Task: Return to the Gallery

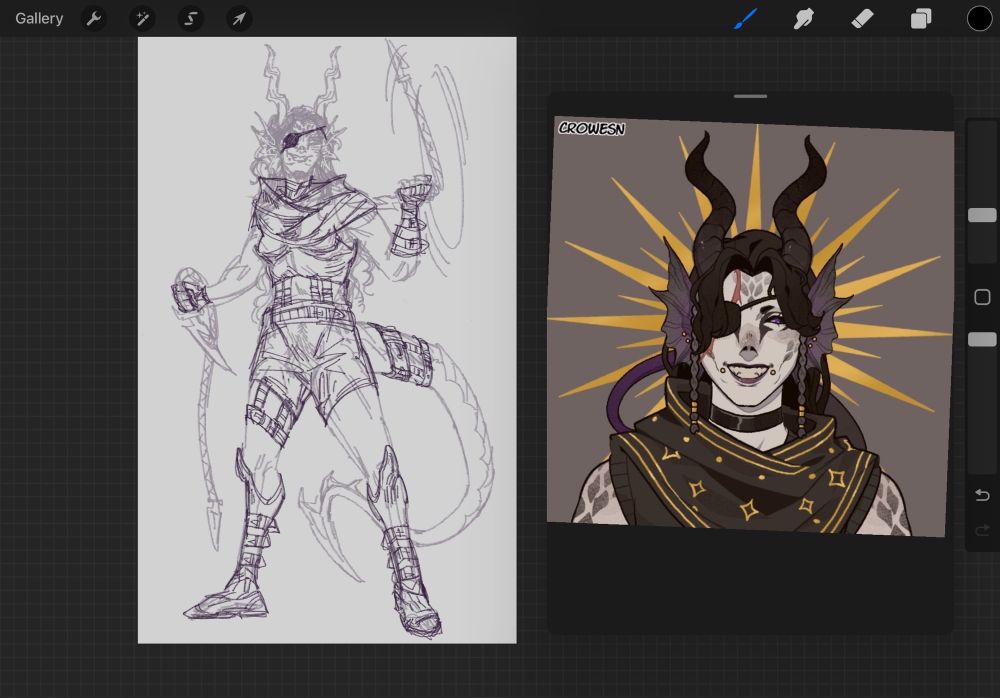Action: click(38, 18)
